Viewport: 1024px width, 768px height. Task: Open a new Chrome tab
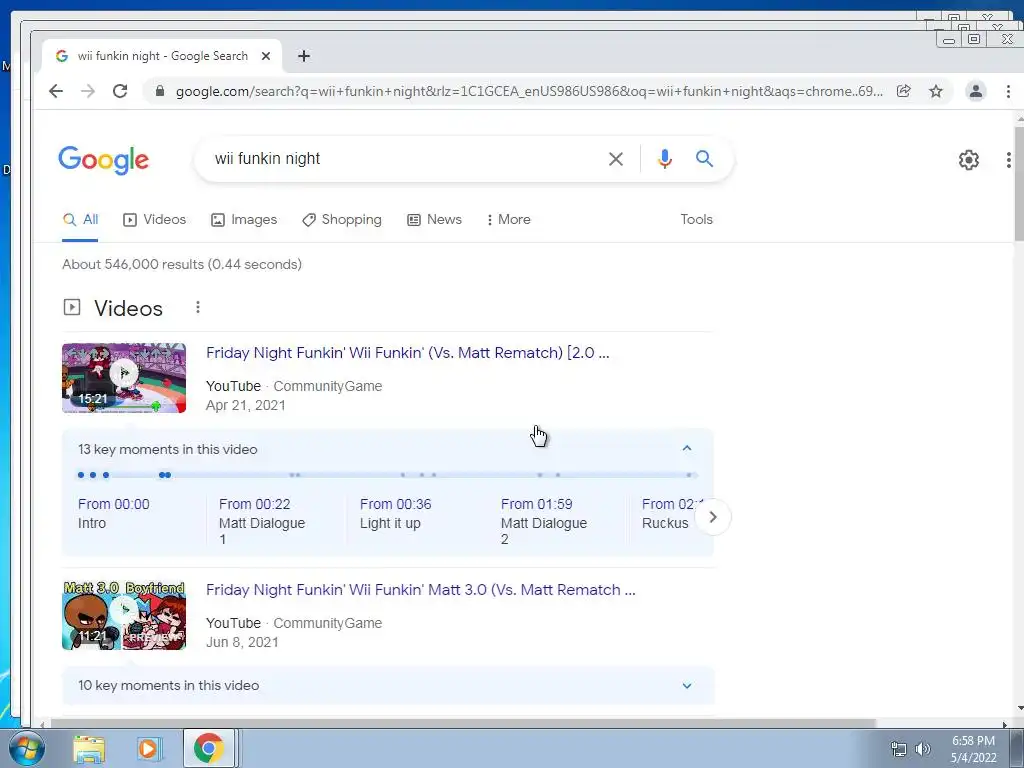coord(304,56)
